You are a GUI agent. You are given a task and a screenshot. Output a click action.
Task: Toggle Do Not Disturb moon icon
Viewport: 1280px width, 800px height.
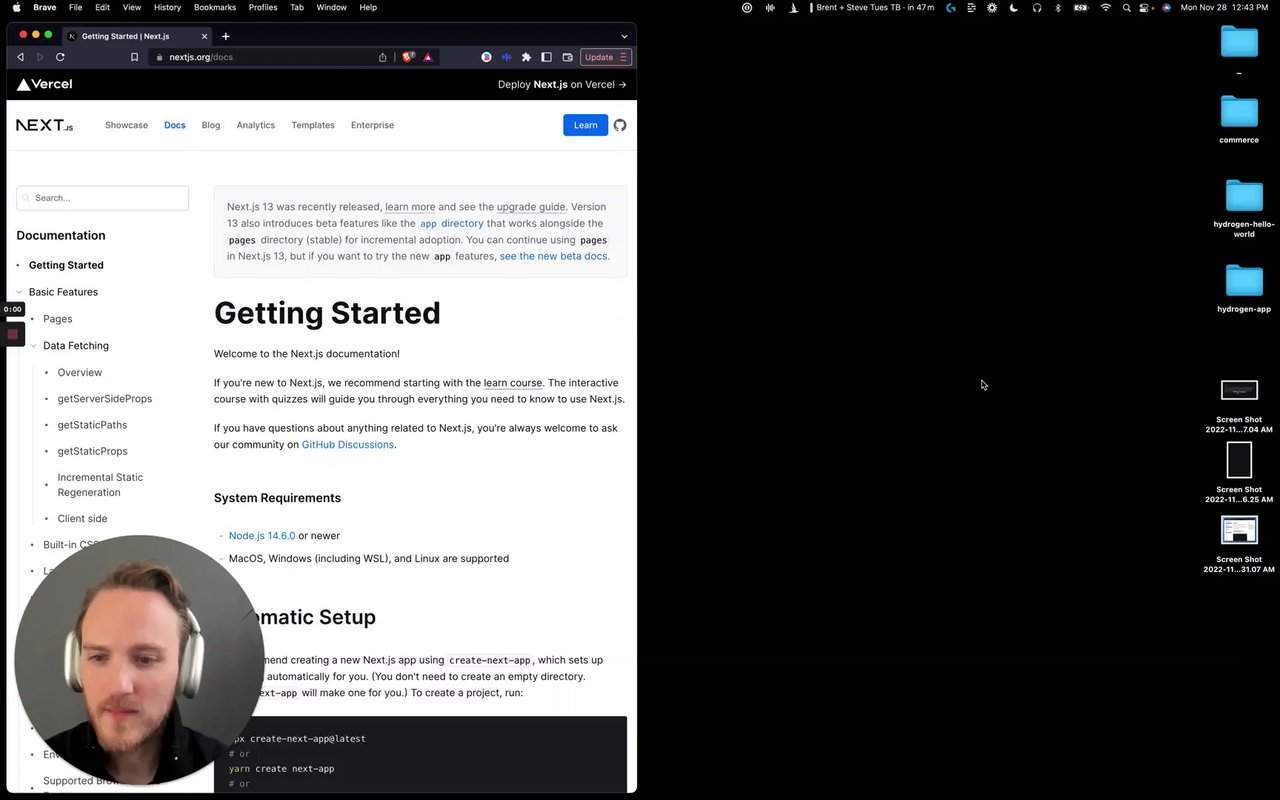(x=1014, y=7)
